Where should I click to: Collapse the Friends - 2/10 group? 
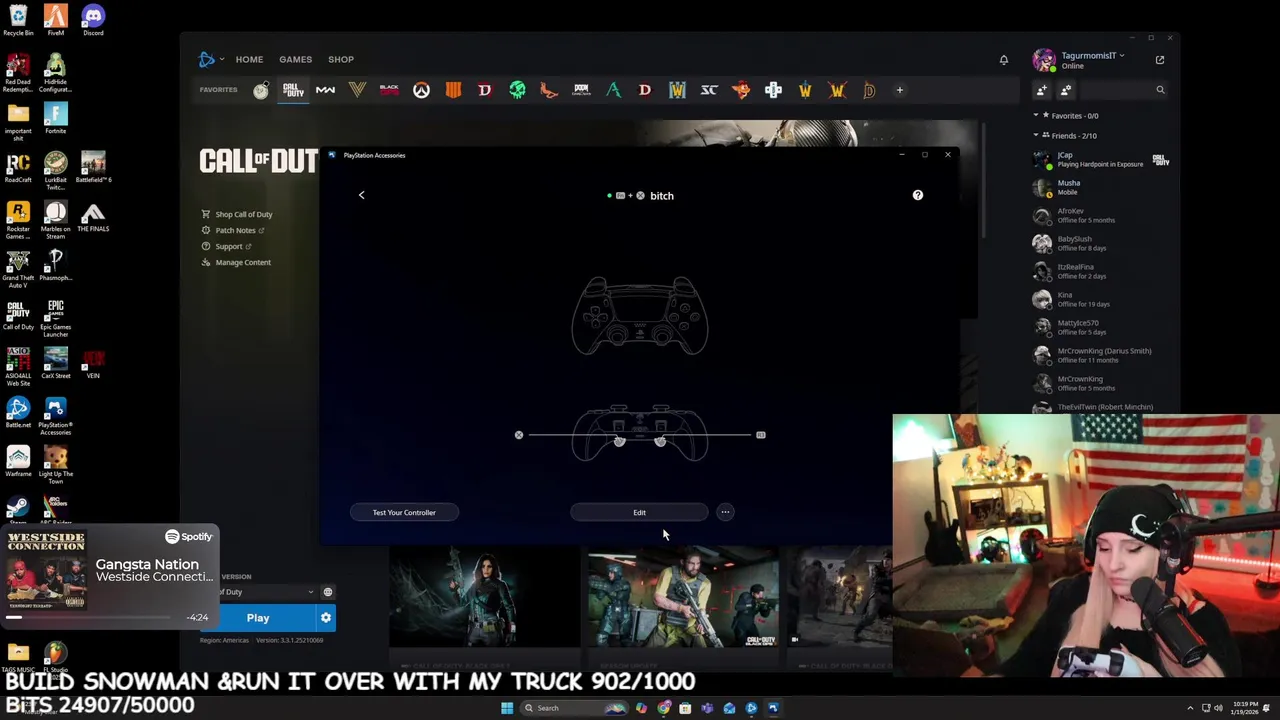coord(1036,136)
